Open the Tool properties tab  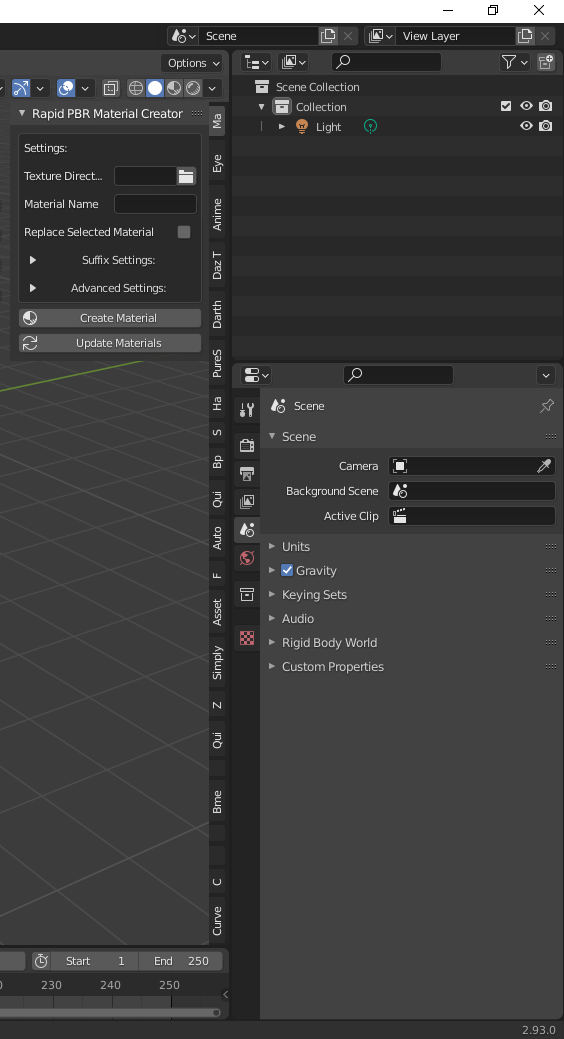[x=247, y=410]
